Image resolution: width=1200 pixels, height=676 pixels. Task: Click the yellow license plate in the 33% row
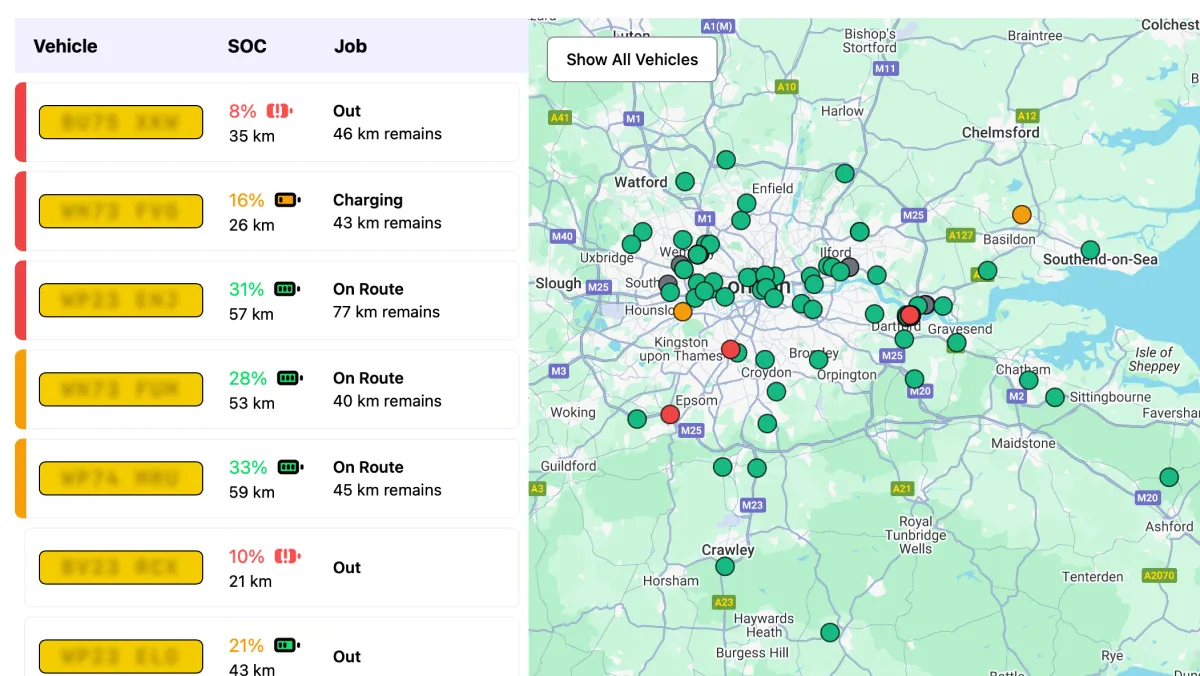(x=121, y=478)
